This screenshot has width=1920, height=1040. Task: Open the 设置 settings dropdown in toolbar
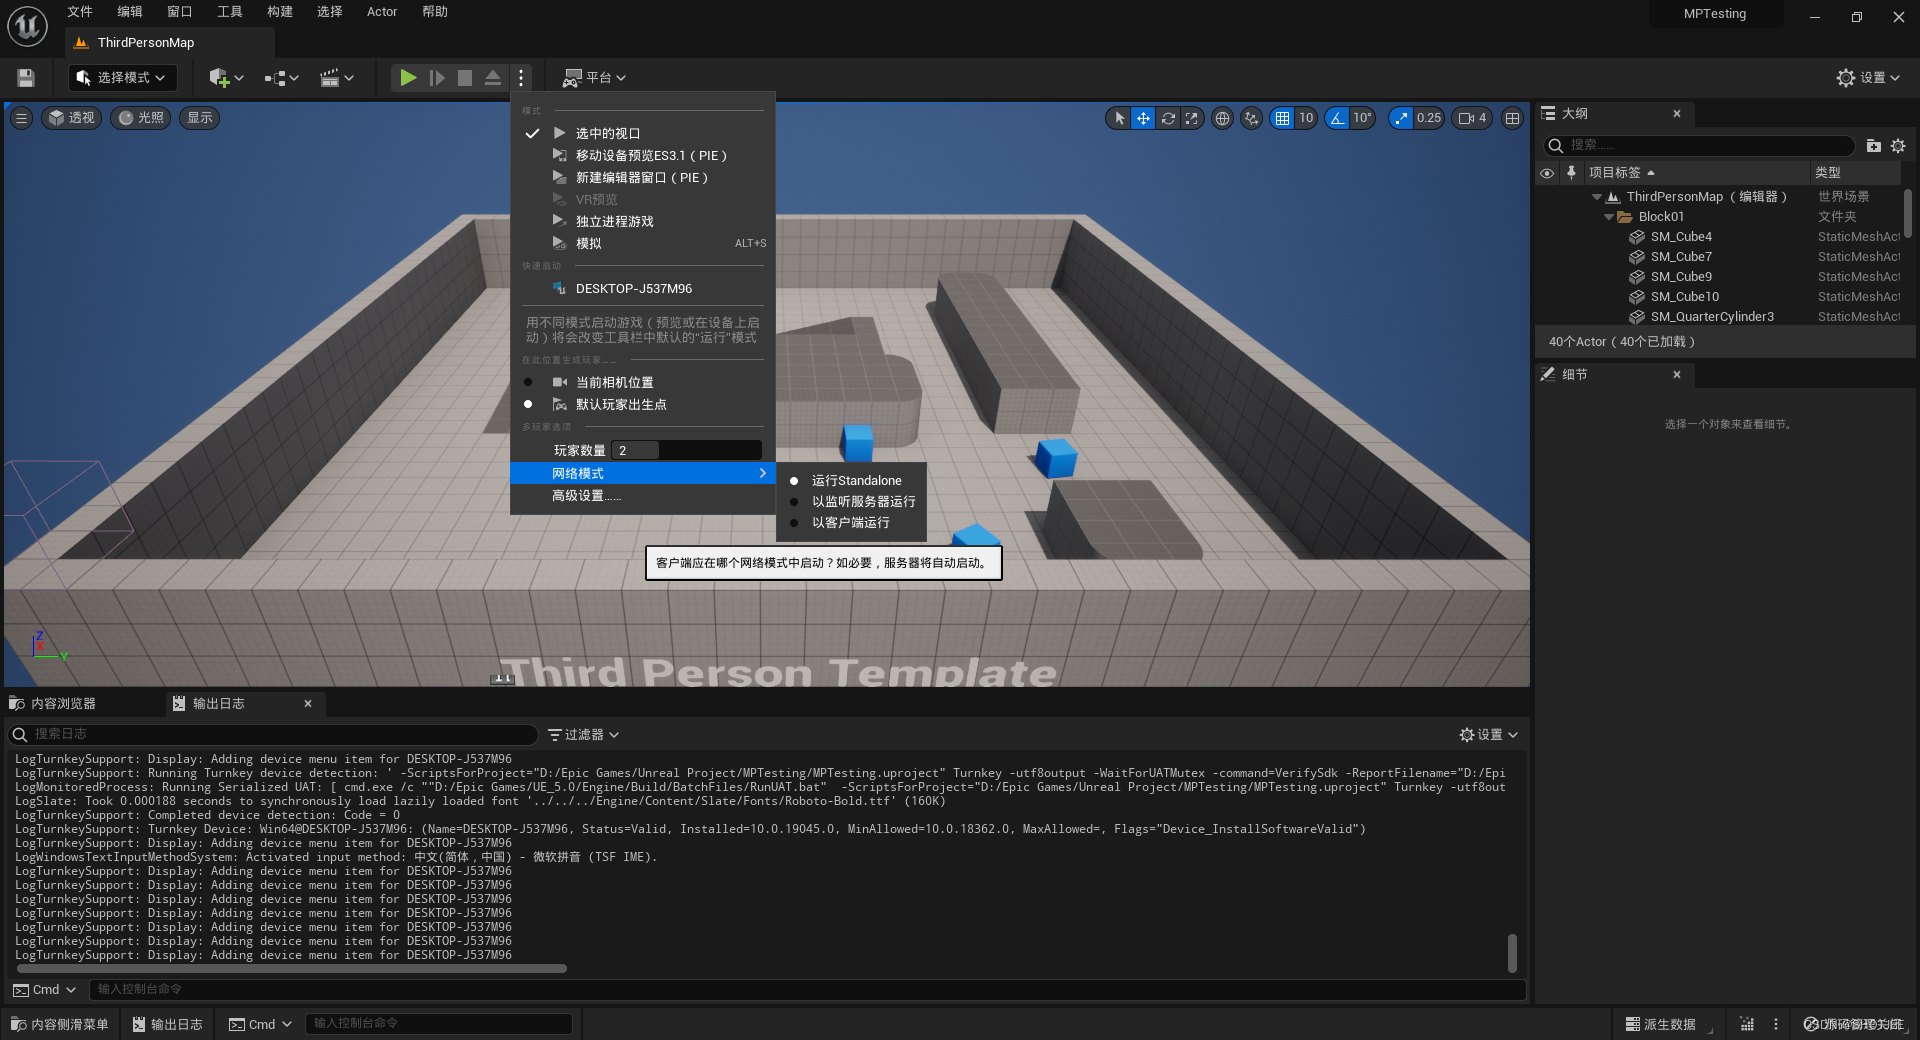[1868, 78]
